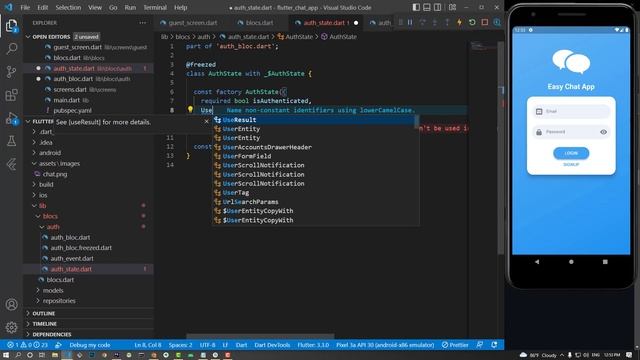Open the File menu
Screen dimensions: 640x360
25,7
